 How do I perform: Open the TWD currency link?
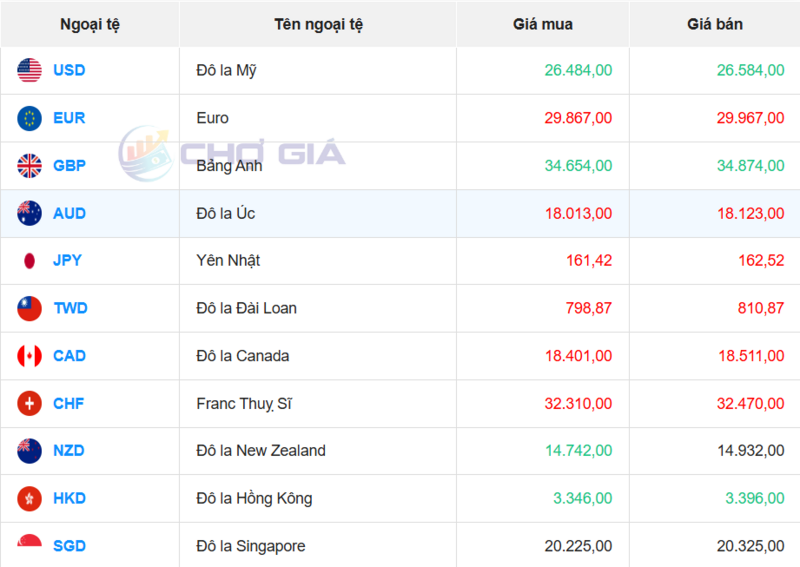pyautogui.click(x=70, y=308)
